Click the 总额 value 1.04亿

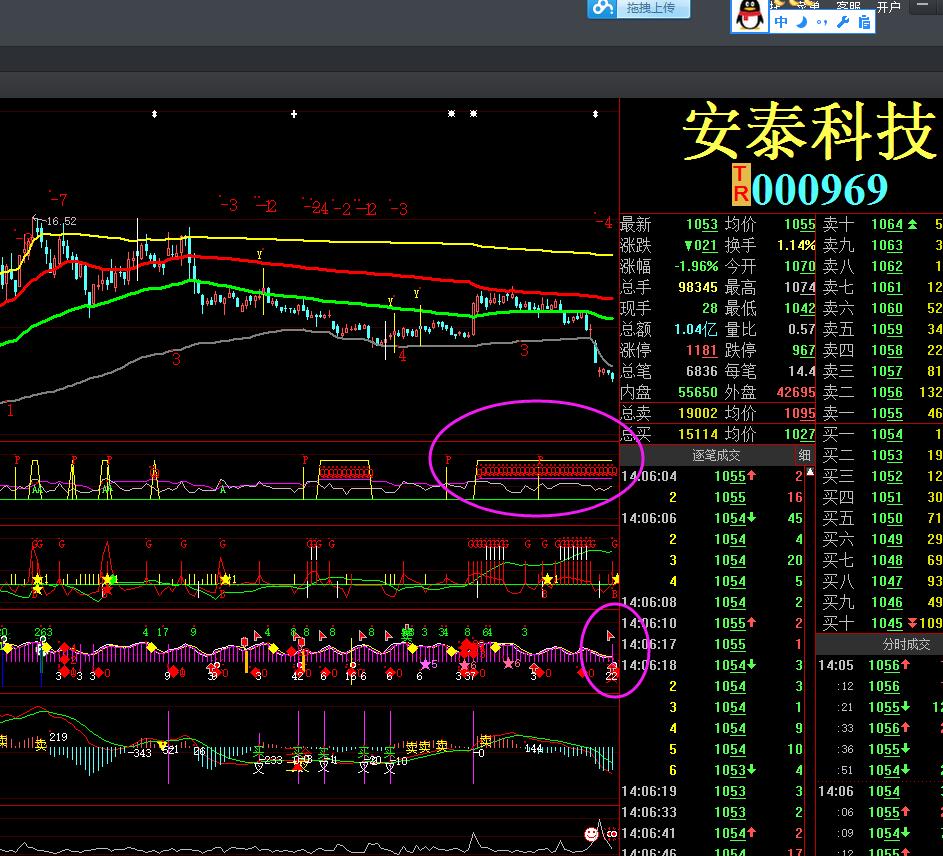coord(696,329)
